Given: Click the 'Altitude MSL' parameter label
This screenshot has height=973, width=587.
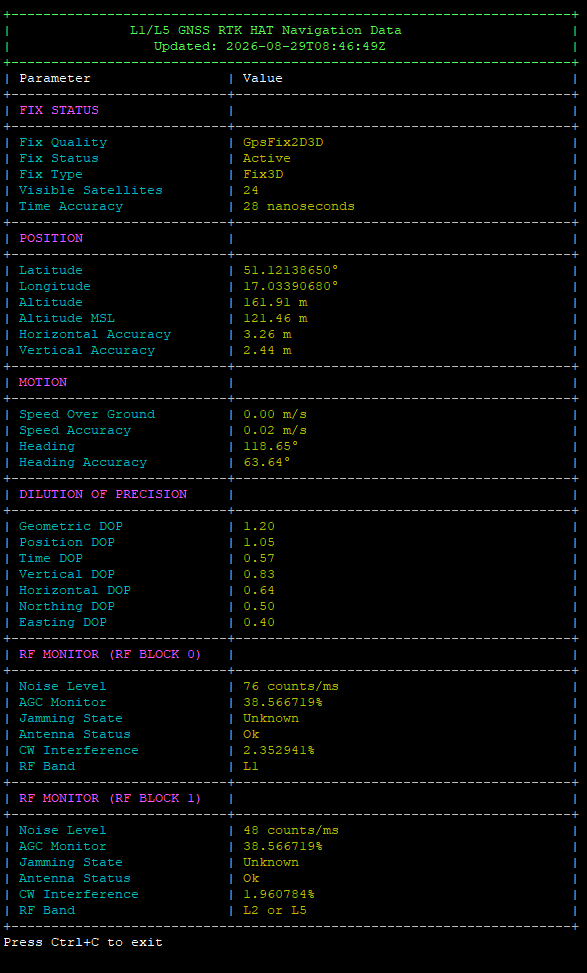Looking at the screenshot, I should click(67, 318).
